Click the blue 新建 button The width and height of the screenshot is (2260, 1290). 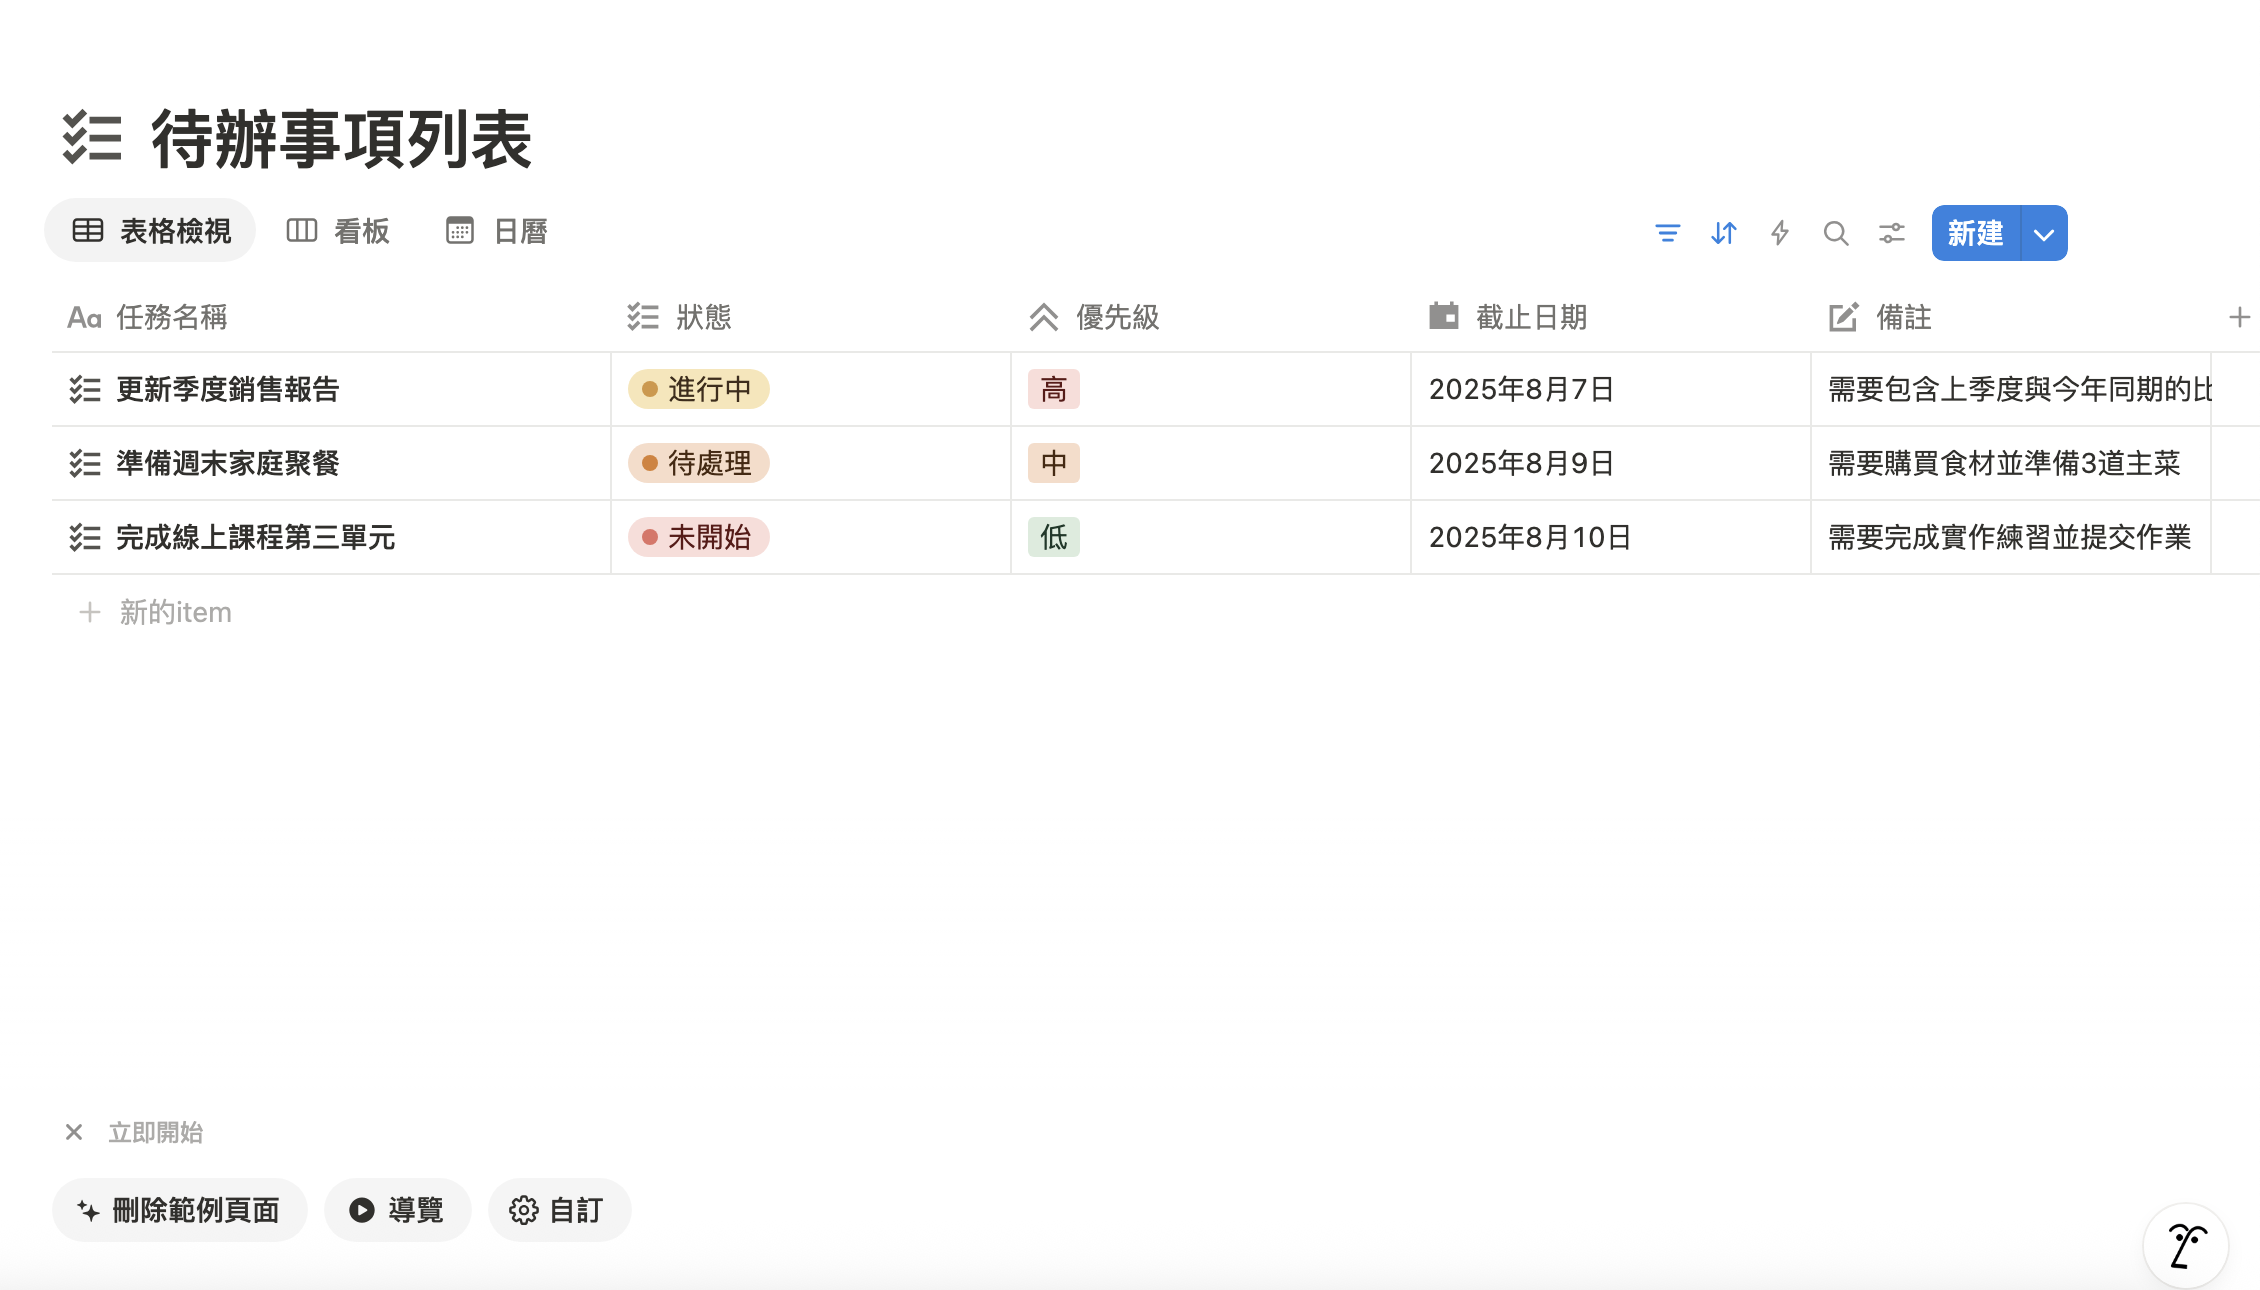click(x=1975, y=233)
